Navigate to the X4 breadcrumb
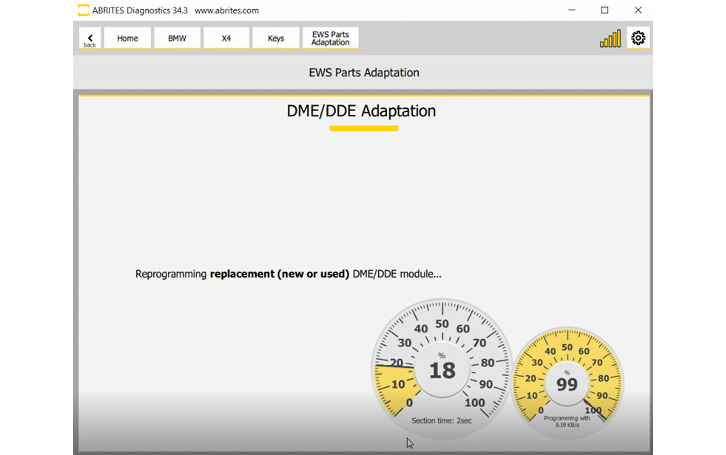The height and width of the screenshot is (455, 726). [226, 38]
